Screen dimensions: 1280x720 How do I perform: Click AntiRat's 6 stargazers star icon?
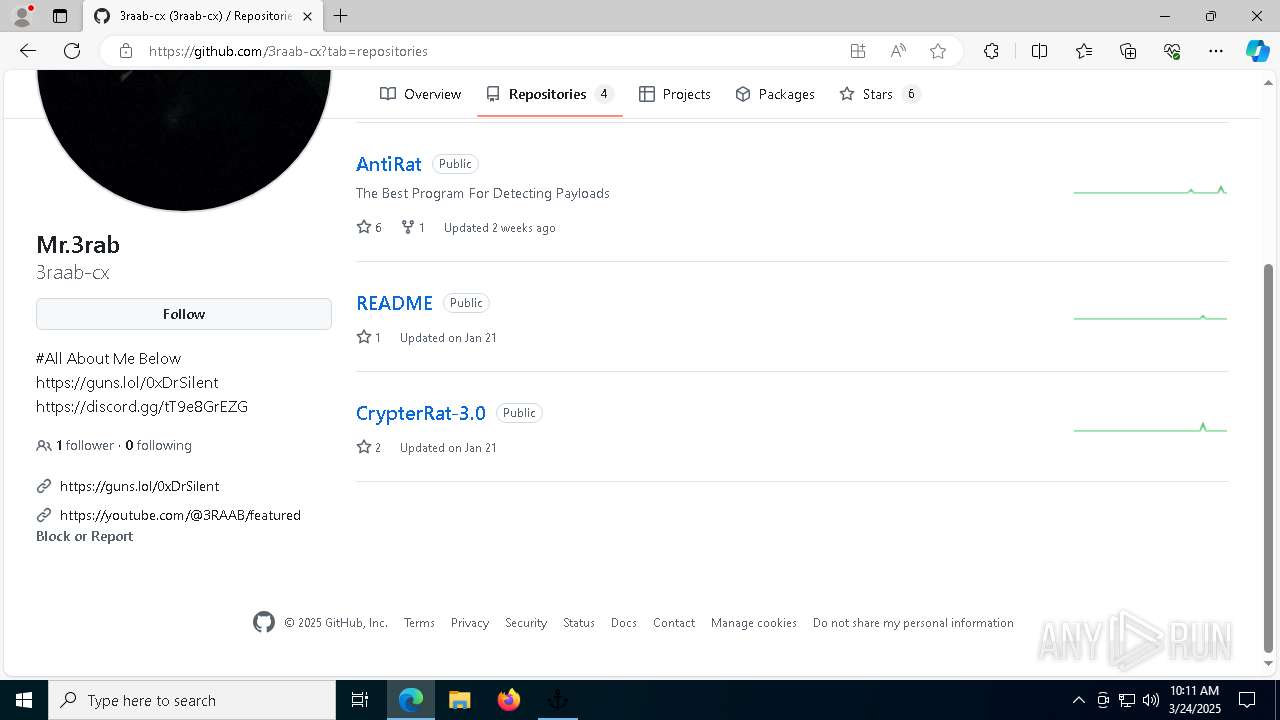pyautogui.click(x=364, y=227)
